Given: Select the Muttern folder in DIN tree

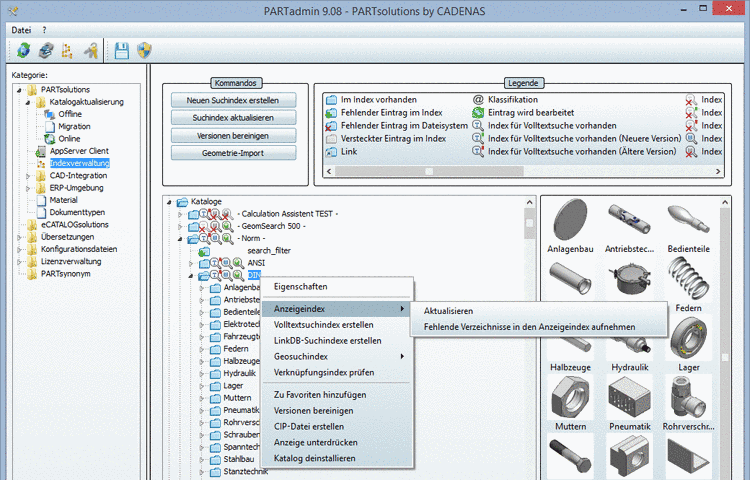Looking at the screenshot, I should [237, 398].
